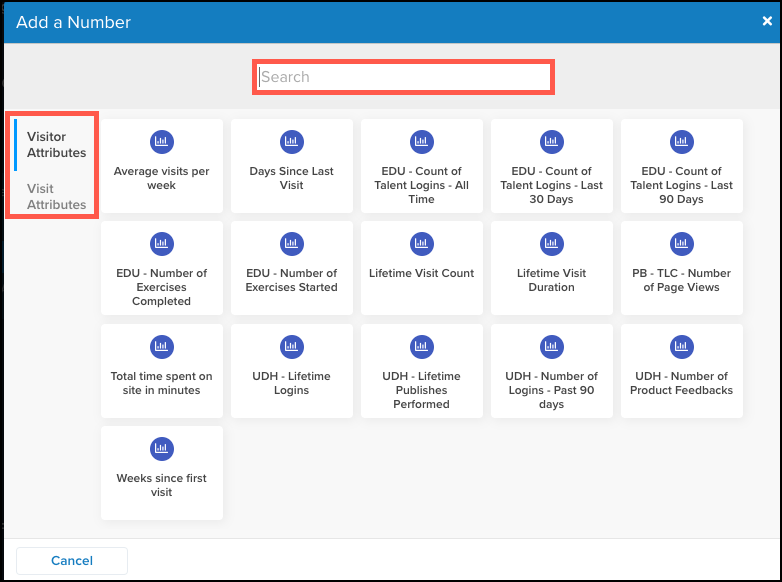Select EDU Talent Logins - All Time tile
Image resolution: width=782 pixels, height=582 pixels.
coord(421,166)
